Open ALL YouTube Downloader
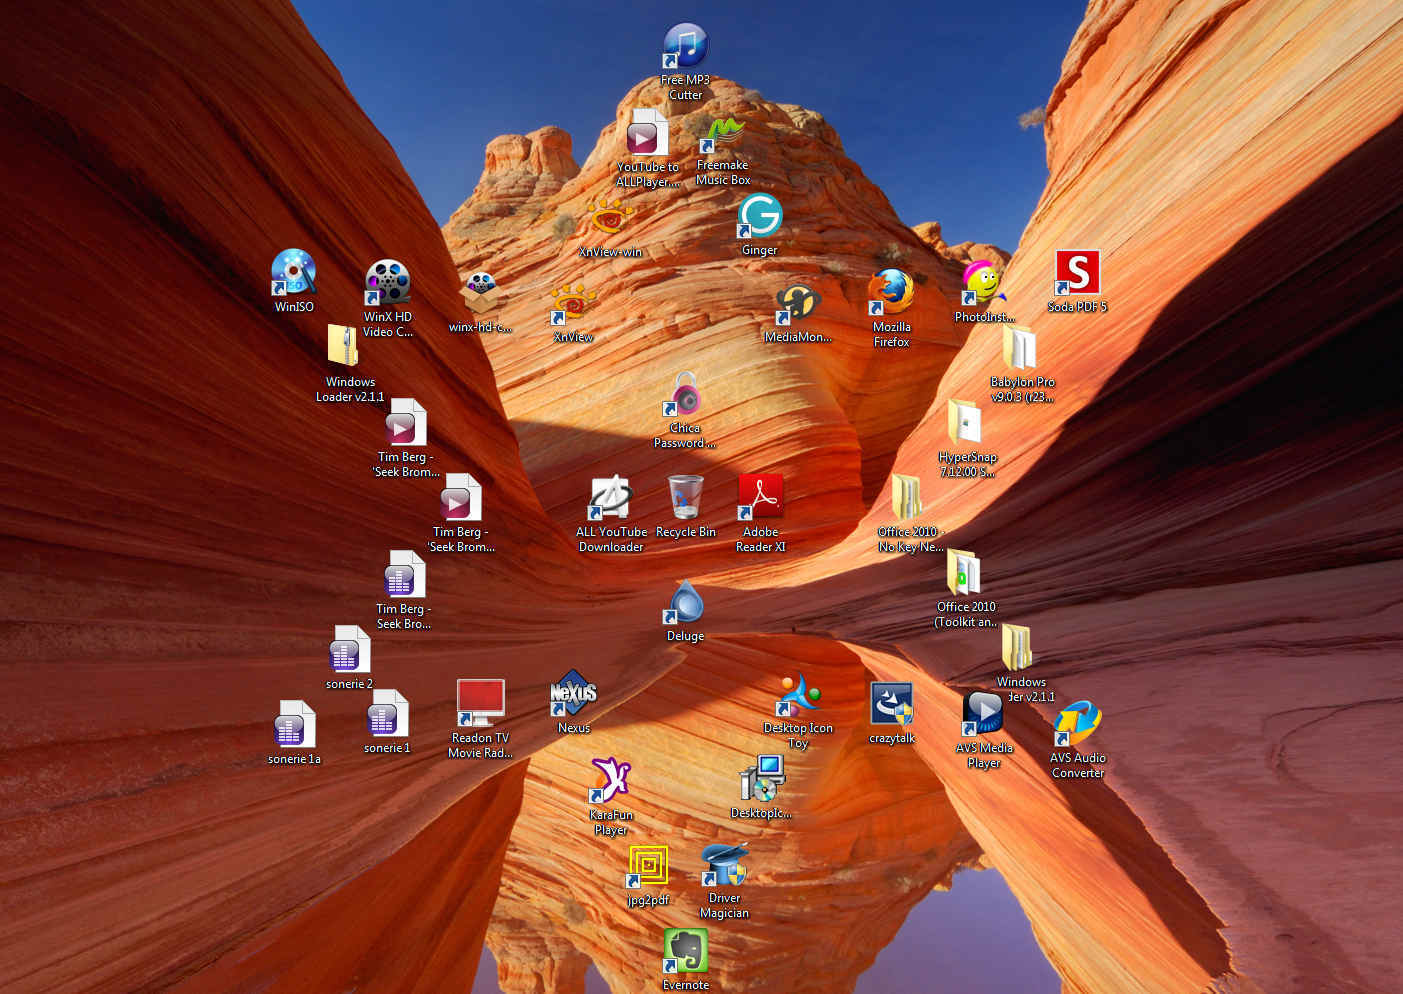Viewport: 1403px width, 994px height. click(x=611, y=497)
